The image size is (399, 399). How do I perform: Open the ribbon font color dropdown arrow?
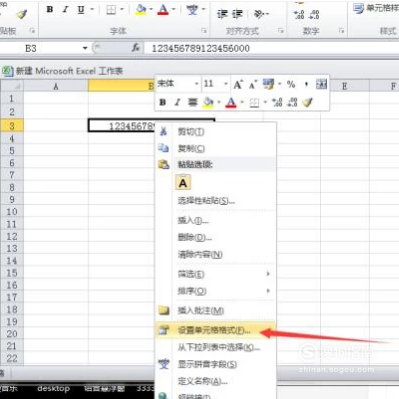(174, 10)
